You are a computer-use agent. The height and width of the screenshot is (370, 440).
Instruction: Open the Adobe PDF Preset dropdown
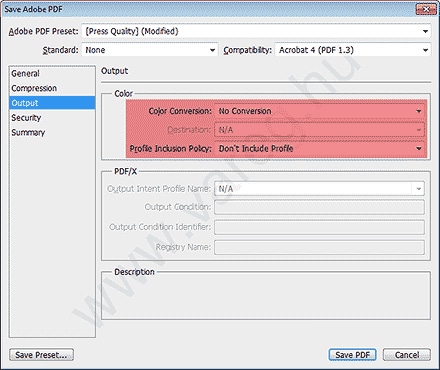coord(256,31)
